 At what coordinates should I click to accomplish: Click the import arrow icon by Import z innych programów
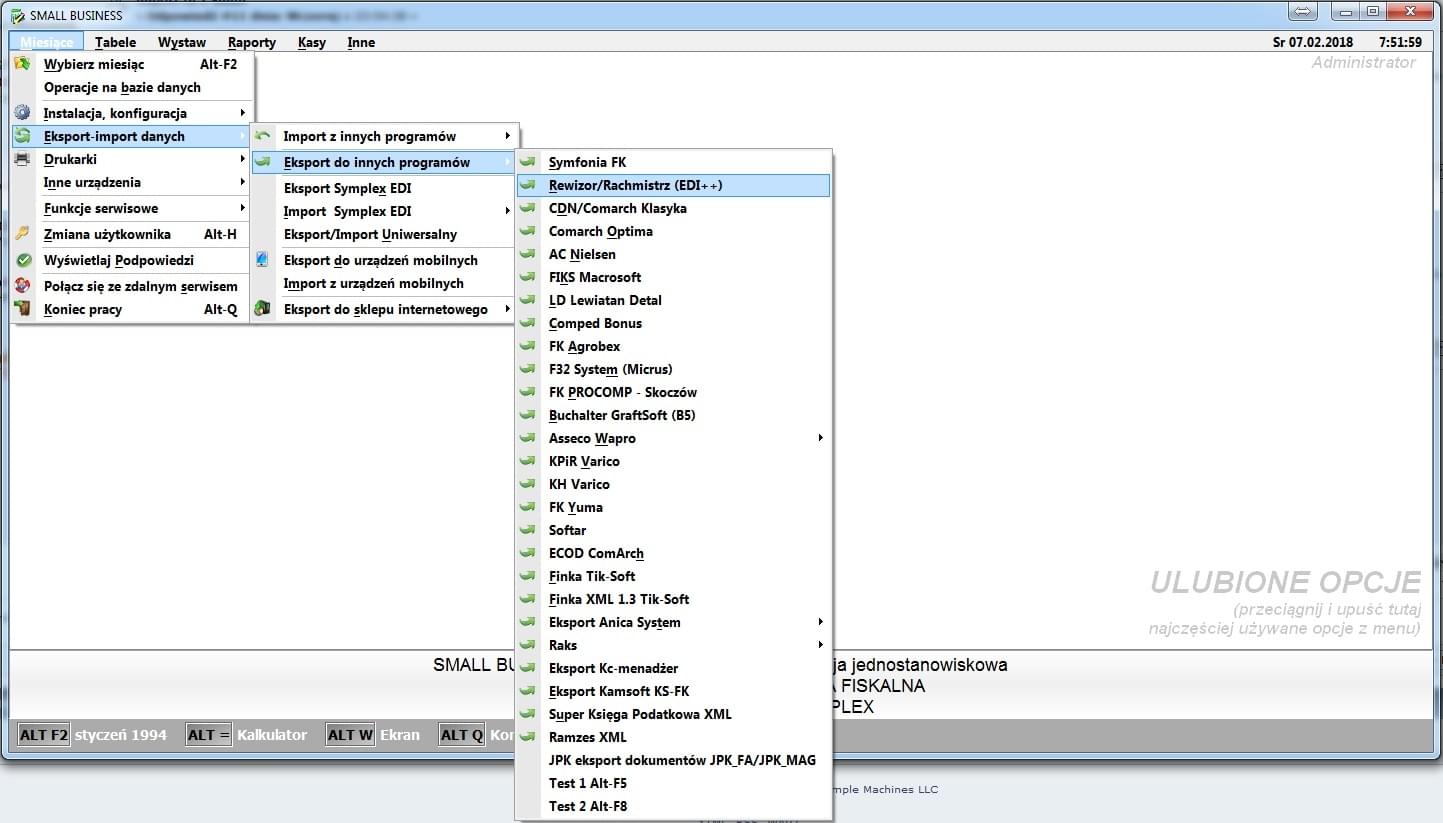point(262,136)
